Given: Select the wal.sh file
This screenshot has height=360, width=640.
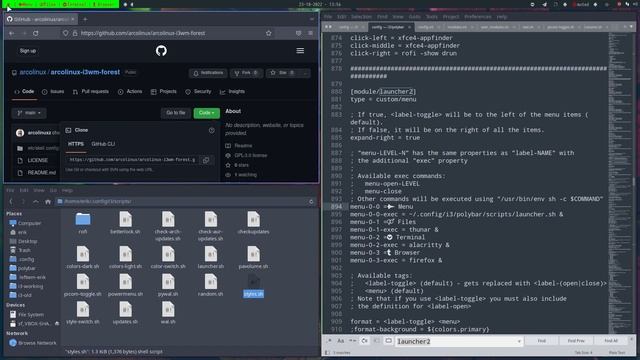Looking at the screenshot, I should click(x=168, y=313).
